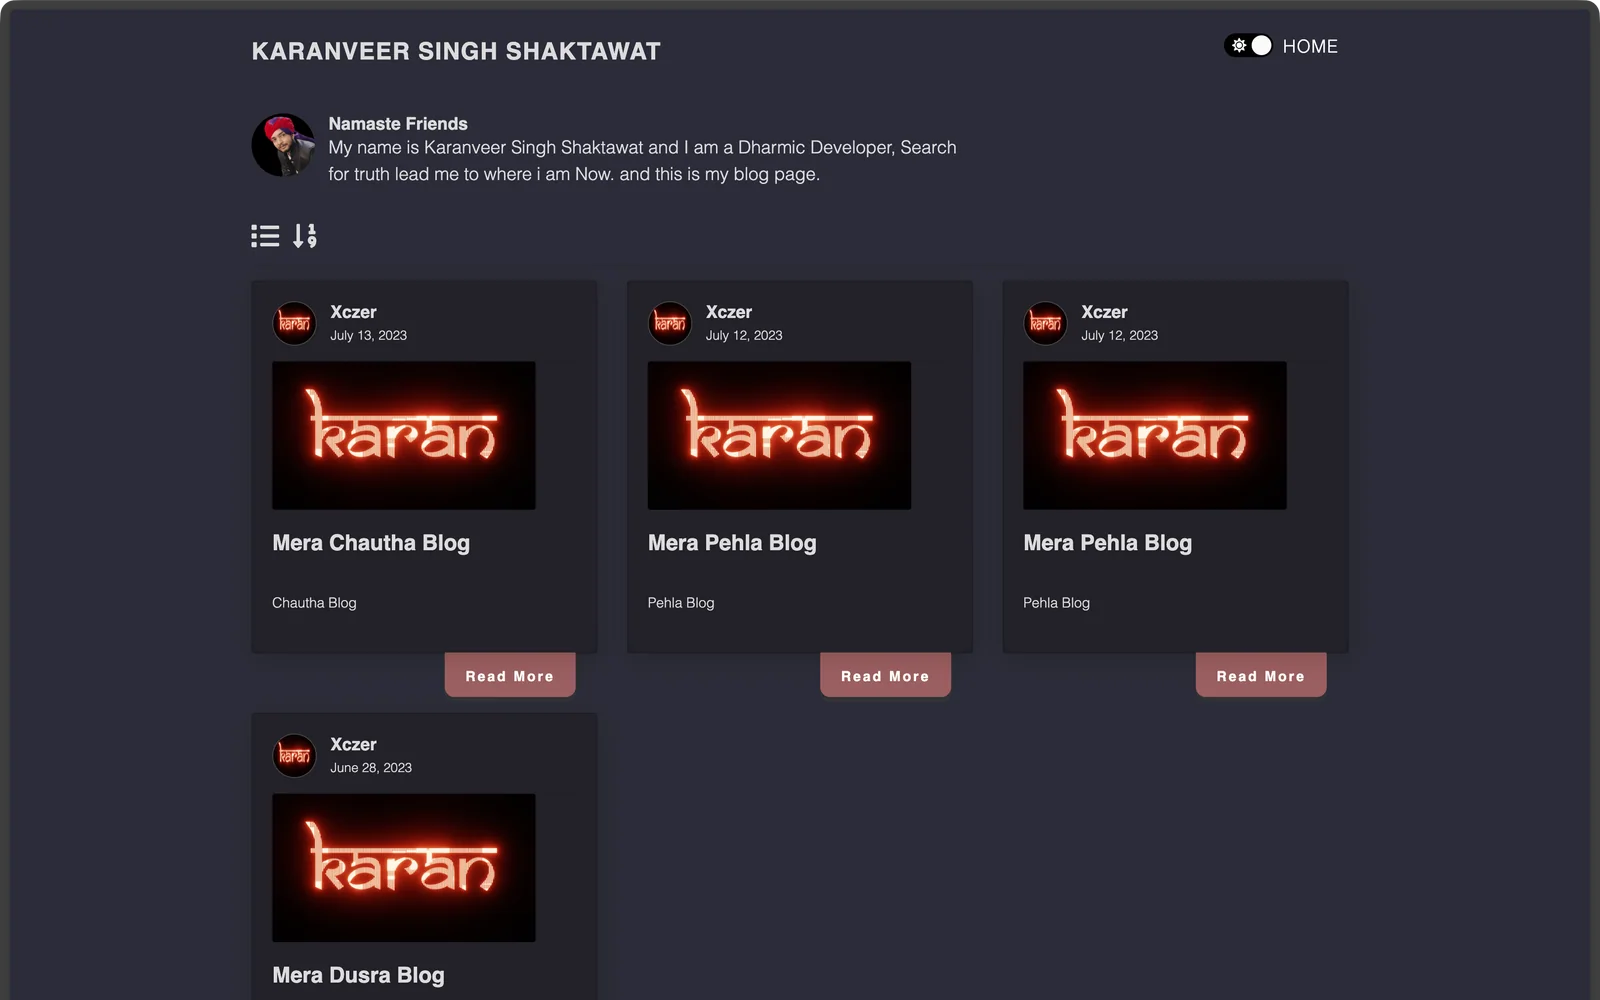
Task: Click the sort order icon
Action: click(x=305, y=236)
